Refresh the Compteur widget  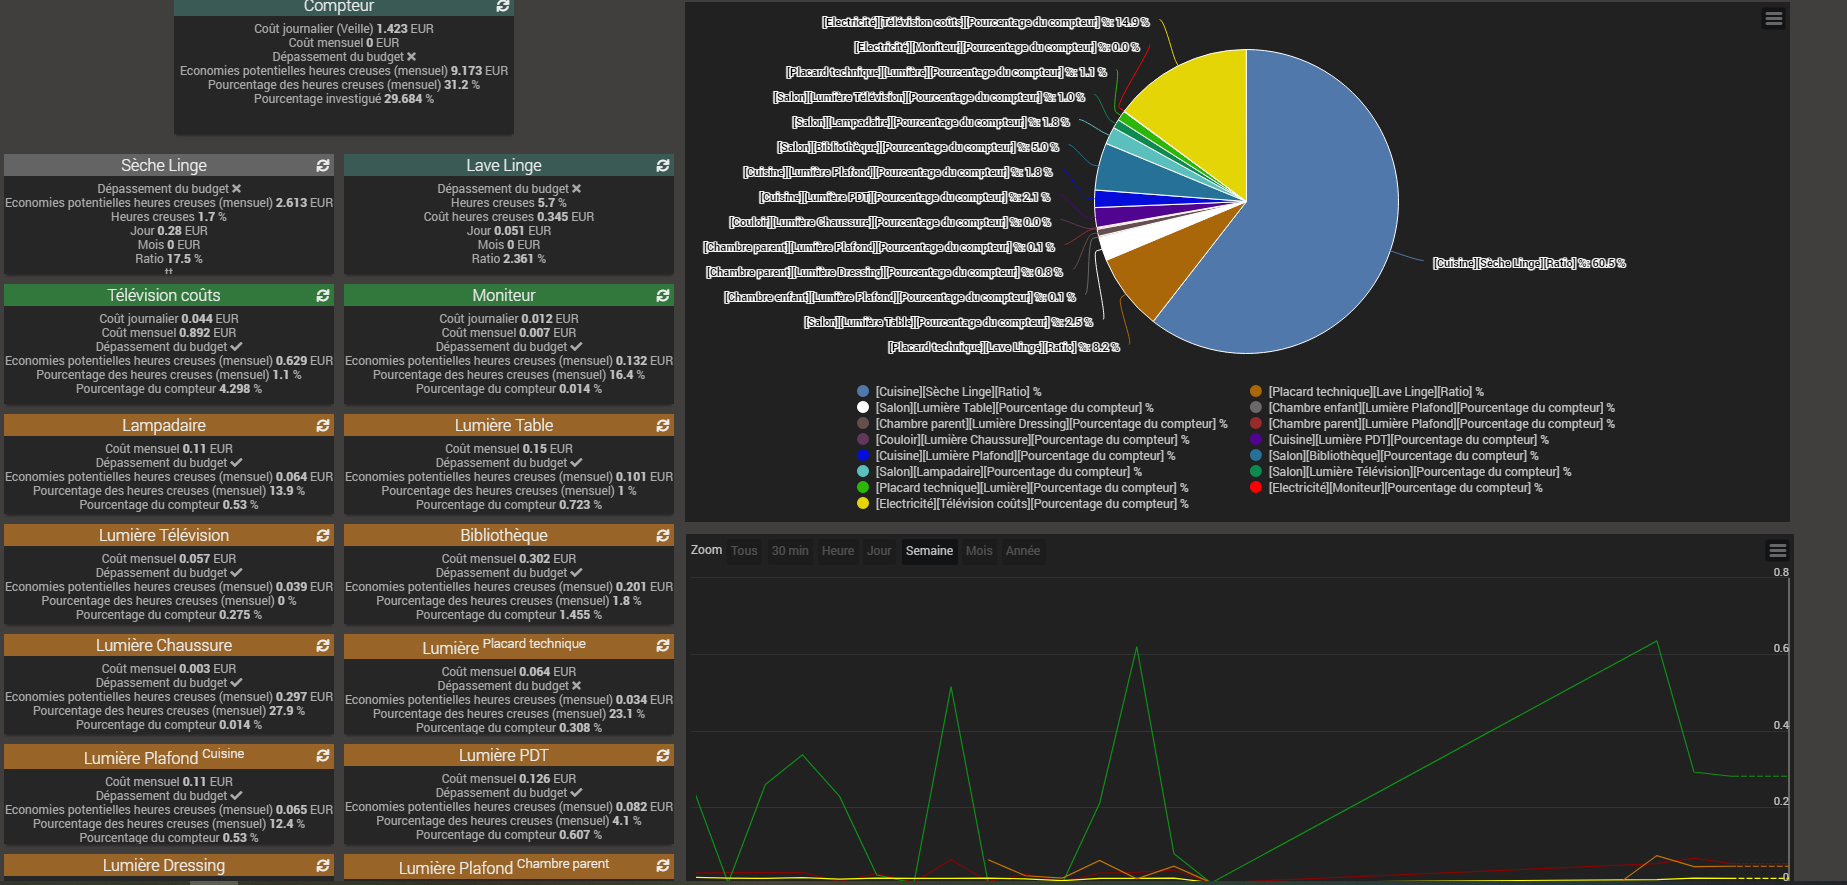pyautogui.click(x=503, y=6)
